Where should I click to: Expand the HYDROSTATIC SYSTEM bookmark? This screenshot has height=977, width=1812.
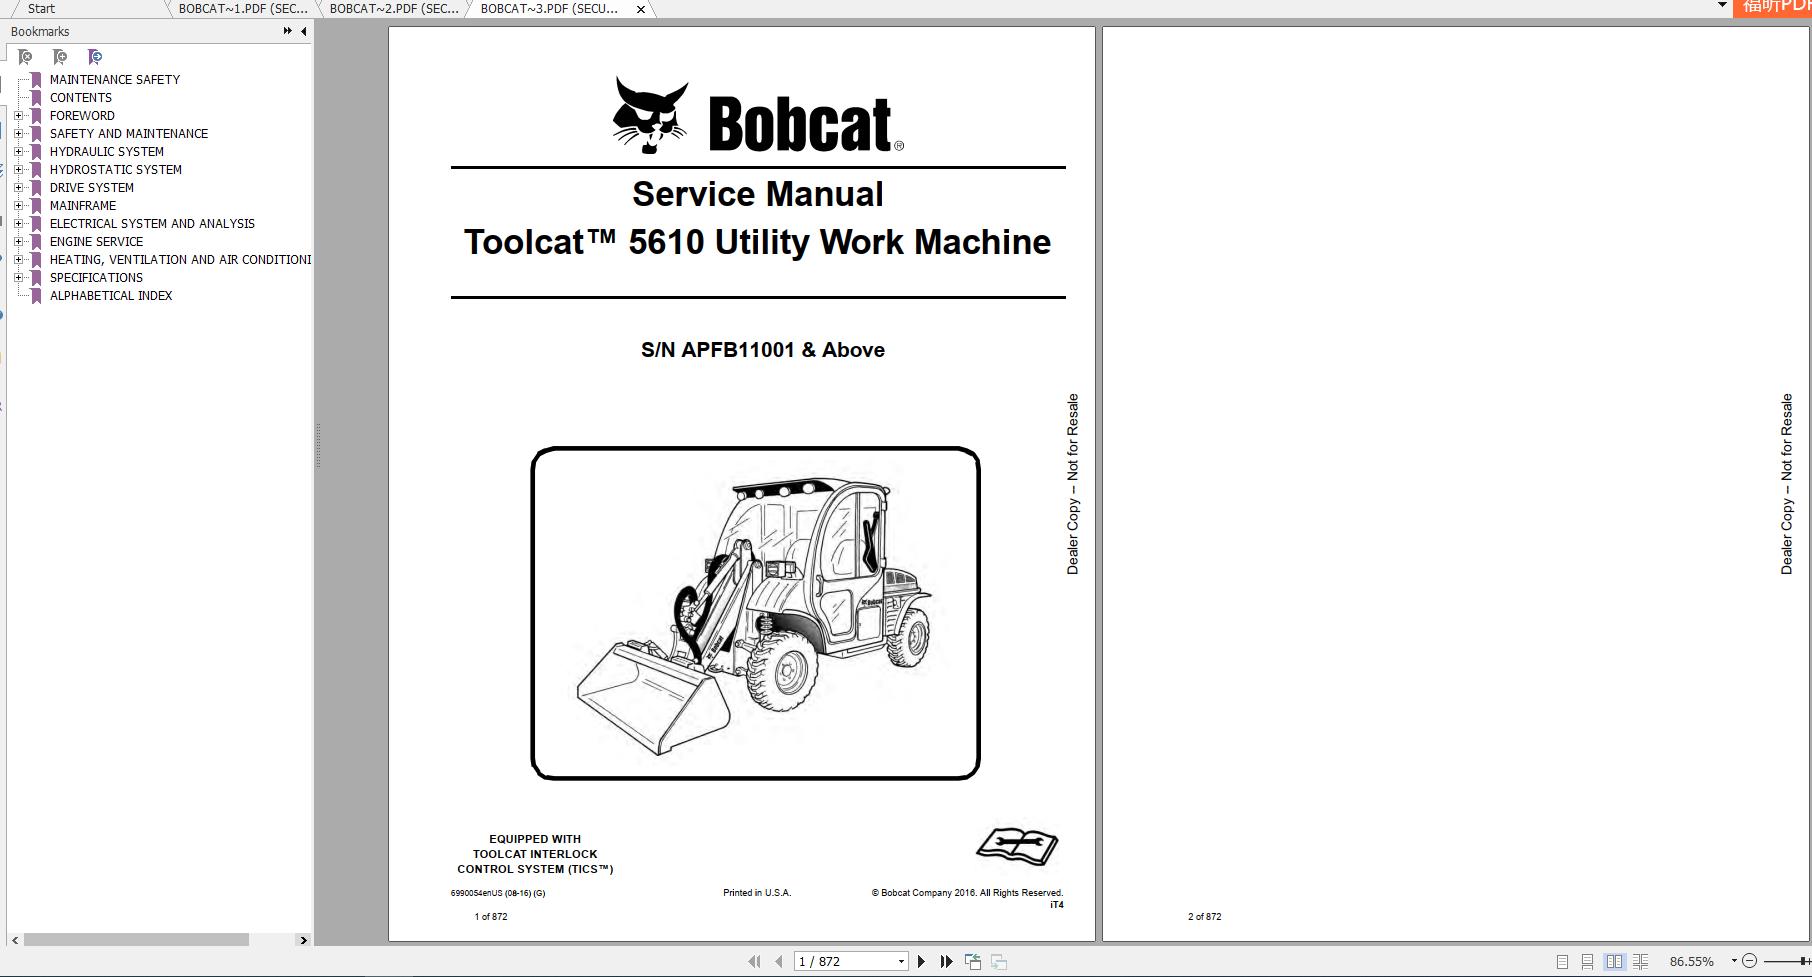[18, 169]
